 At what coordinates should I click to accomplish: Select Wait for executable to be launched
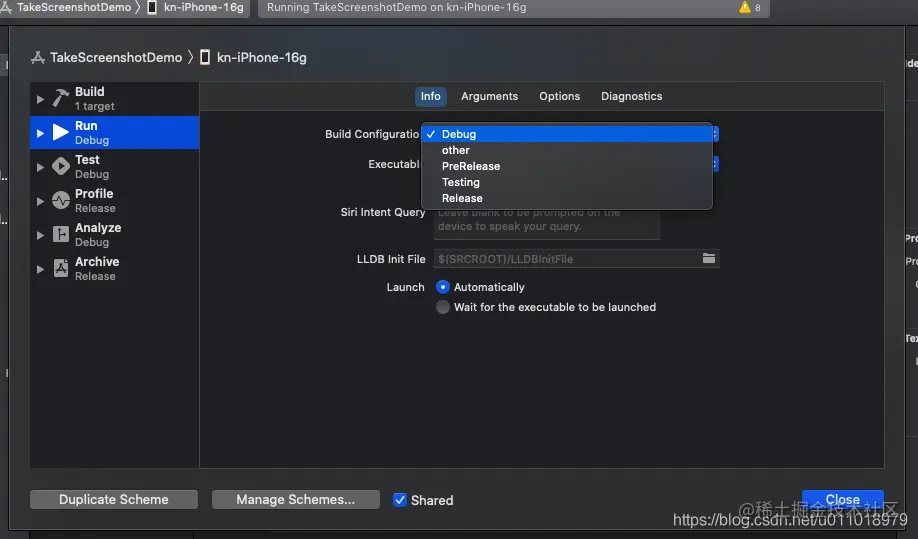tap(443, 307)
